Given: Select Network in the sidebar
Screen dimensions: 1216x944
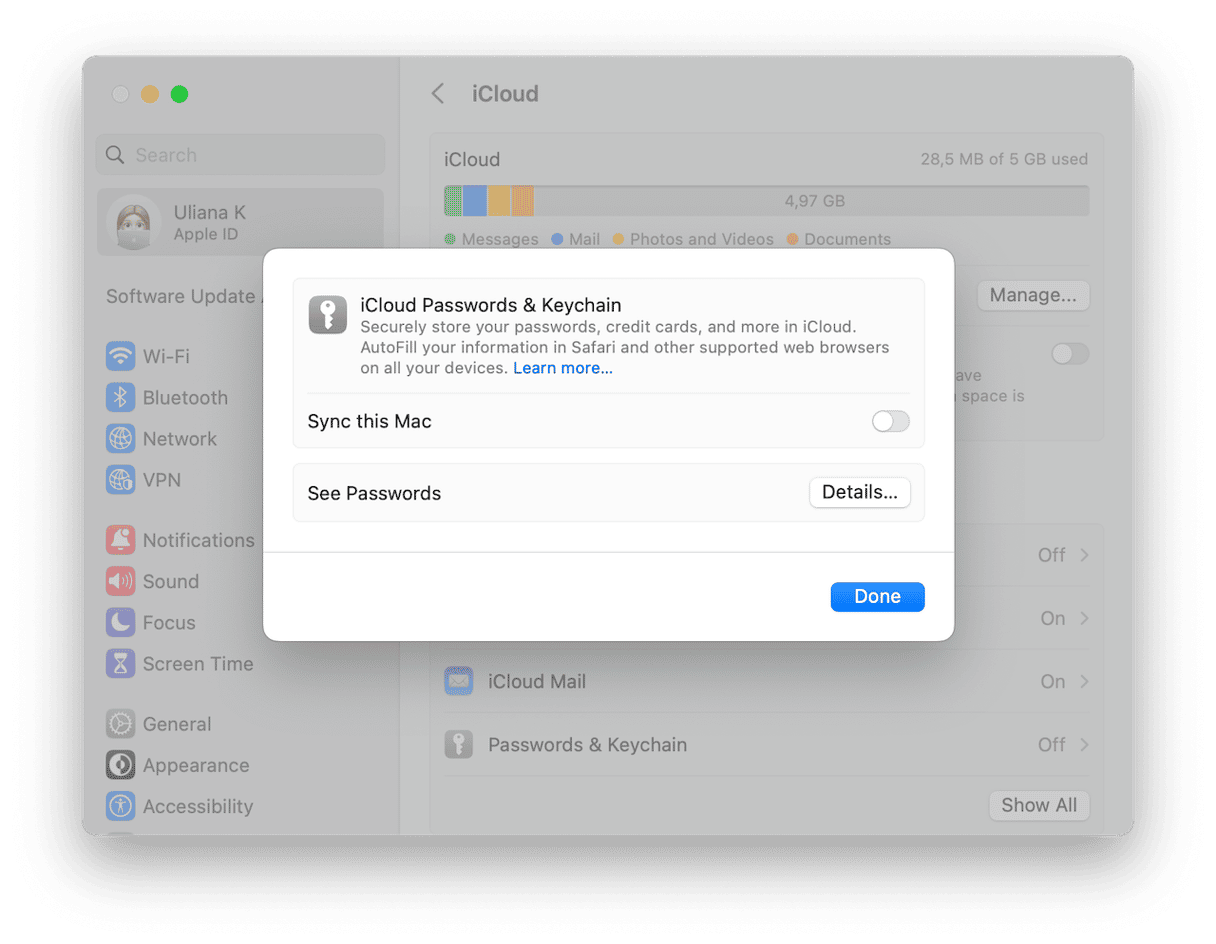Looking at the screenshot, I should click(179, 438).
